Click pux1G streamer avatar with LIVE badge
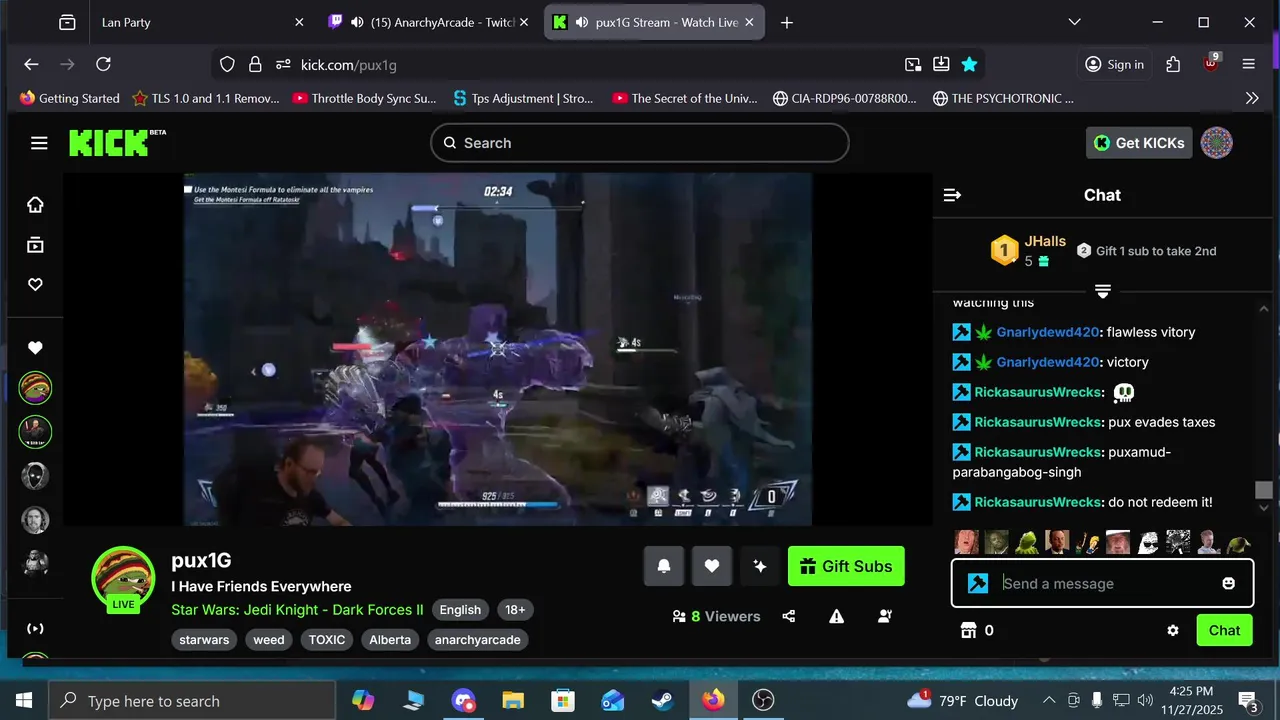 pyautogui.click(x=123, y=580)
